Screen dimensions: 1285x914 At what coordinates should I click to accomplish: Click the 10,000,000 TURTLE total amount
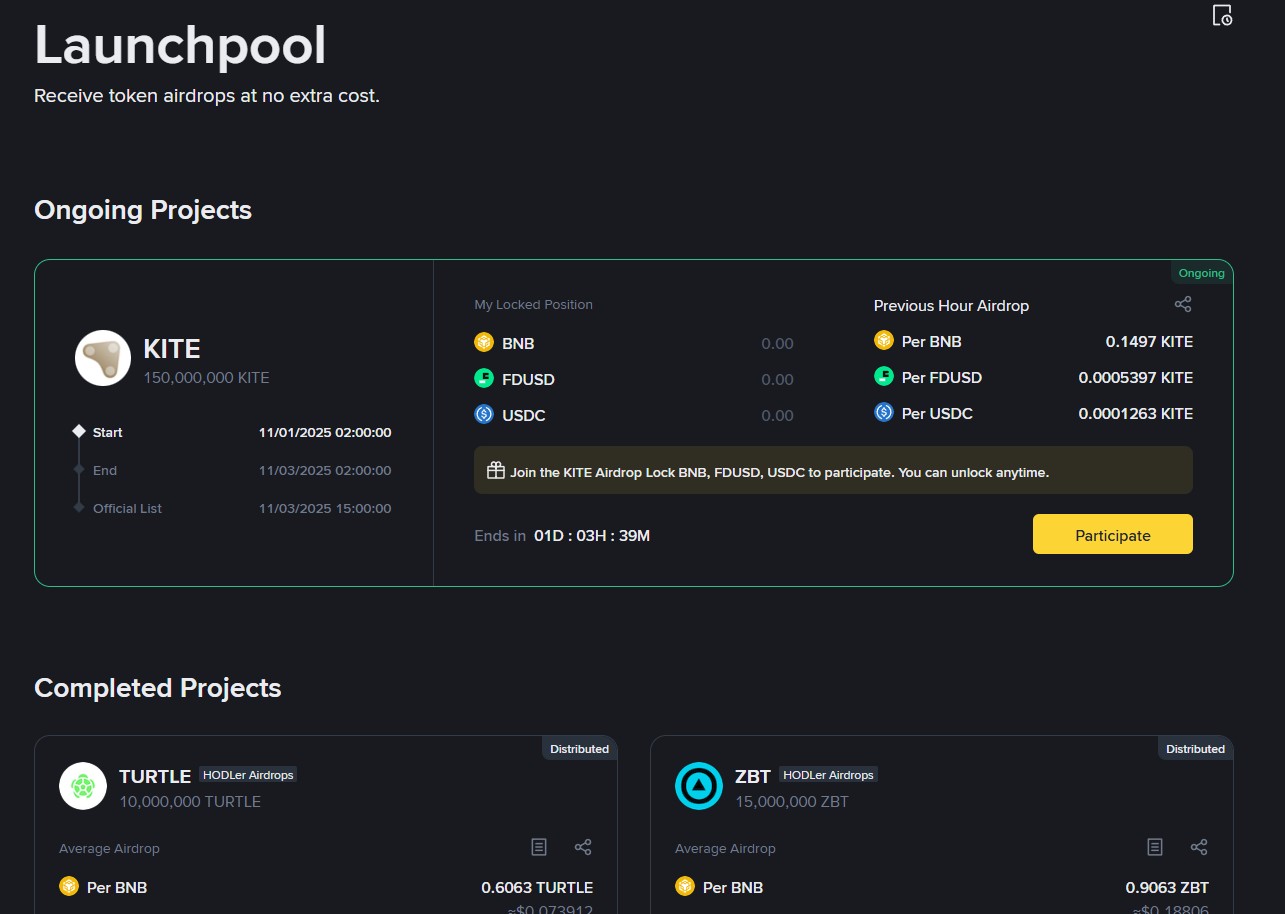click(190, 802)
